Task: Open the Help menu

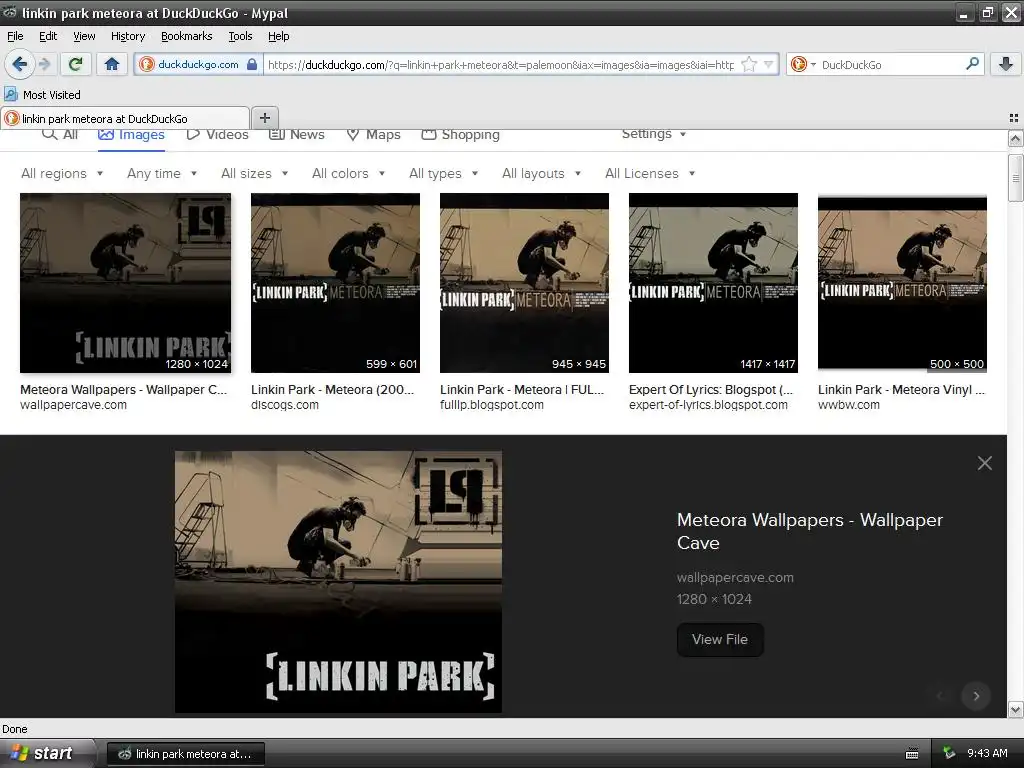Action: pos(278,36)
